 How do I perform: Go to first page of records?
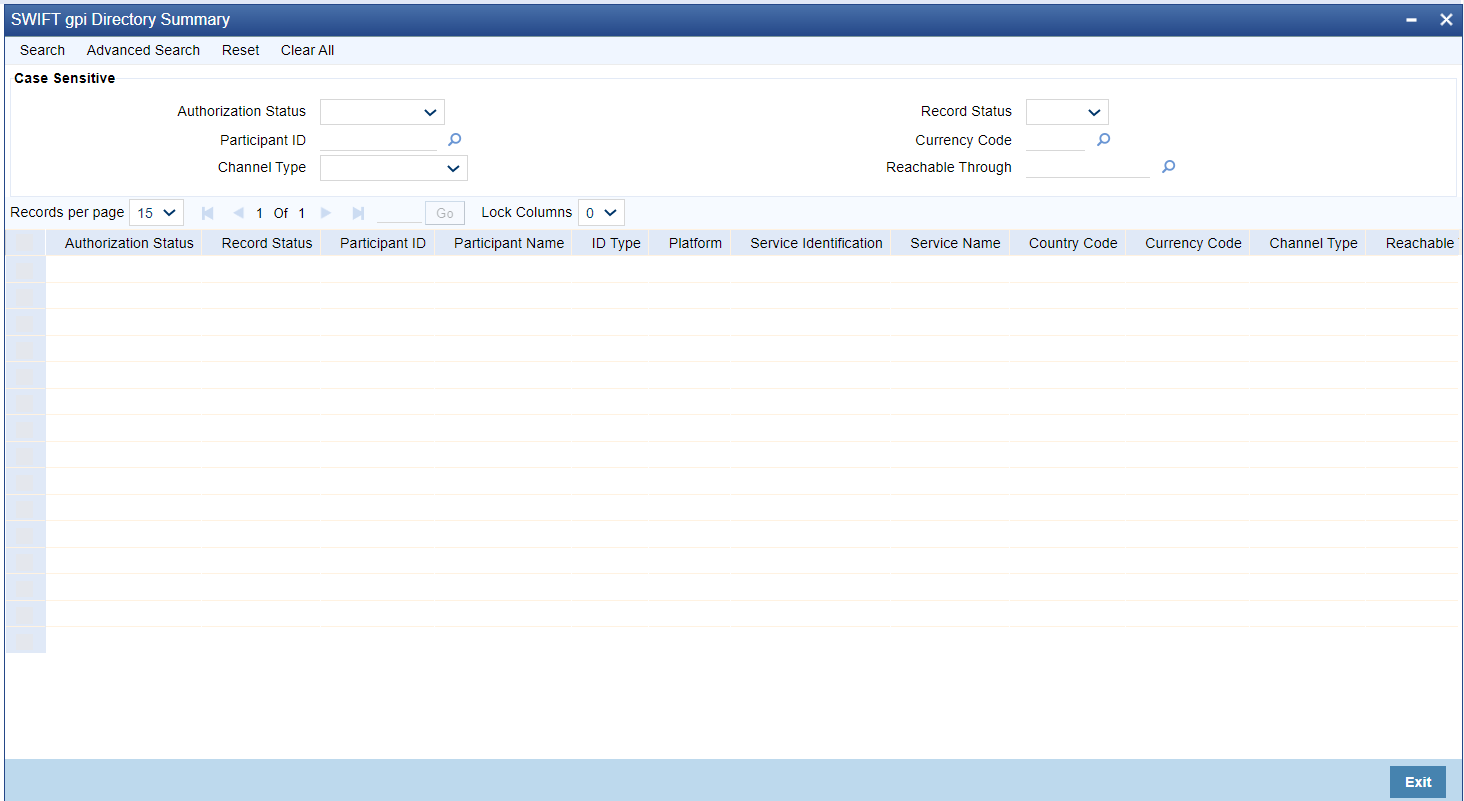pyautogui.click(x=208, y=213)
